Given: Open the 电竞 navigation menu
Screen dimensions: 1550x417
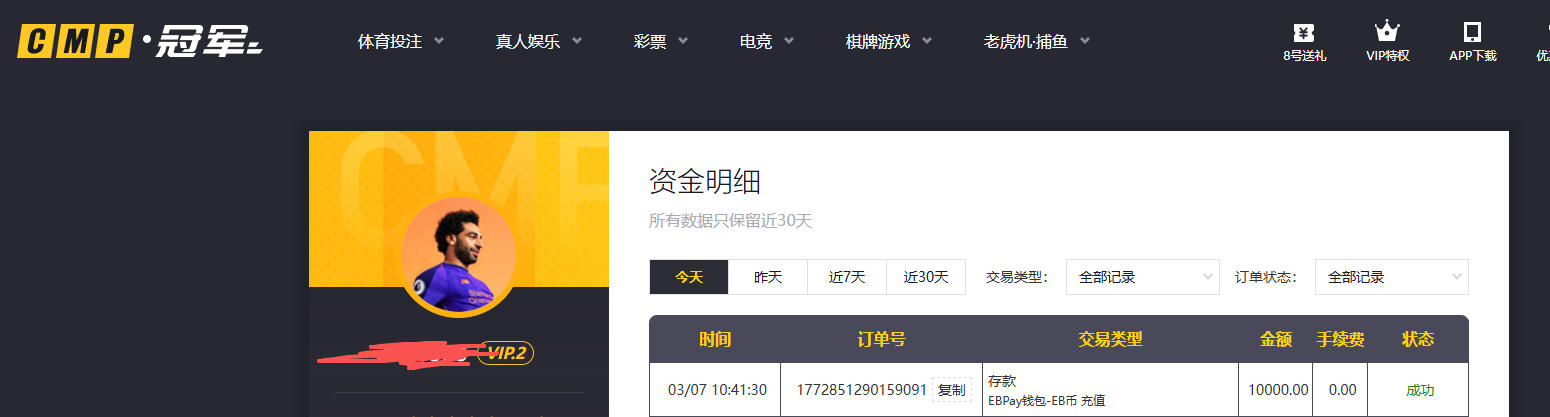Looking at the screenshot, I should [766, 42].
